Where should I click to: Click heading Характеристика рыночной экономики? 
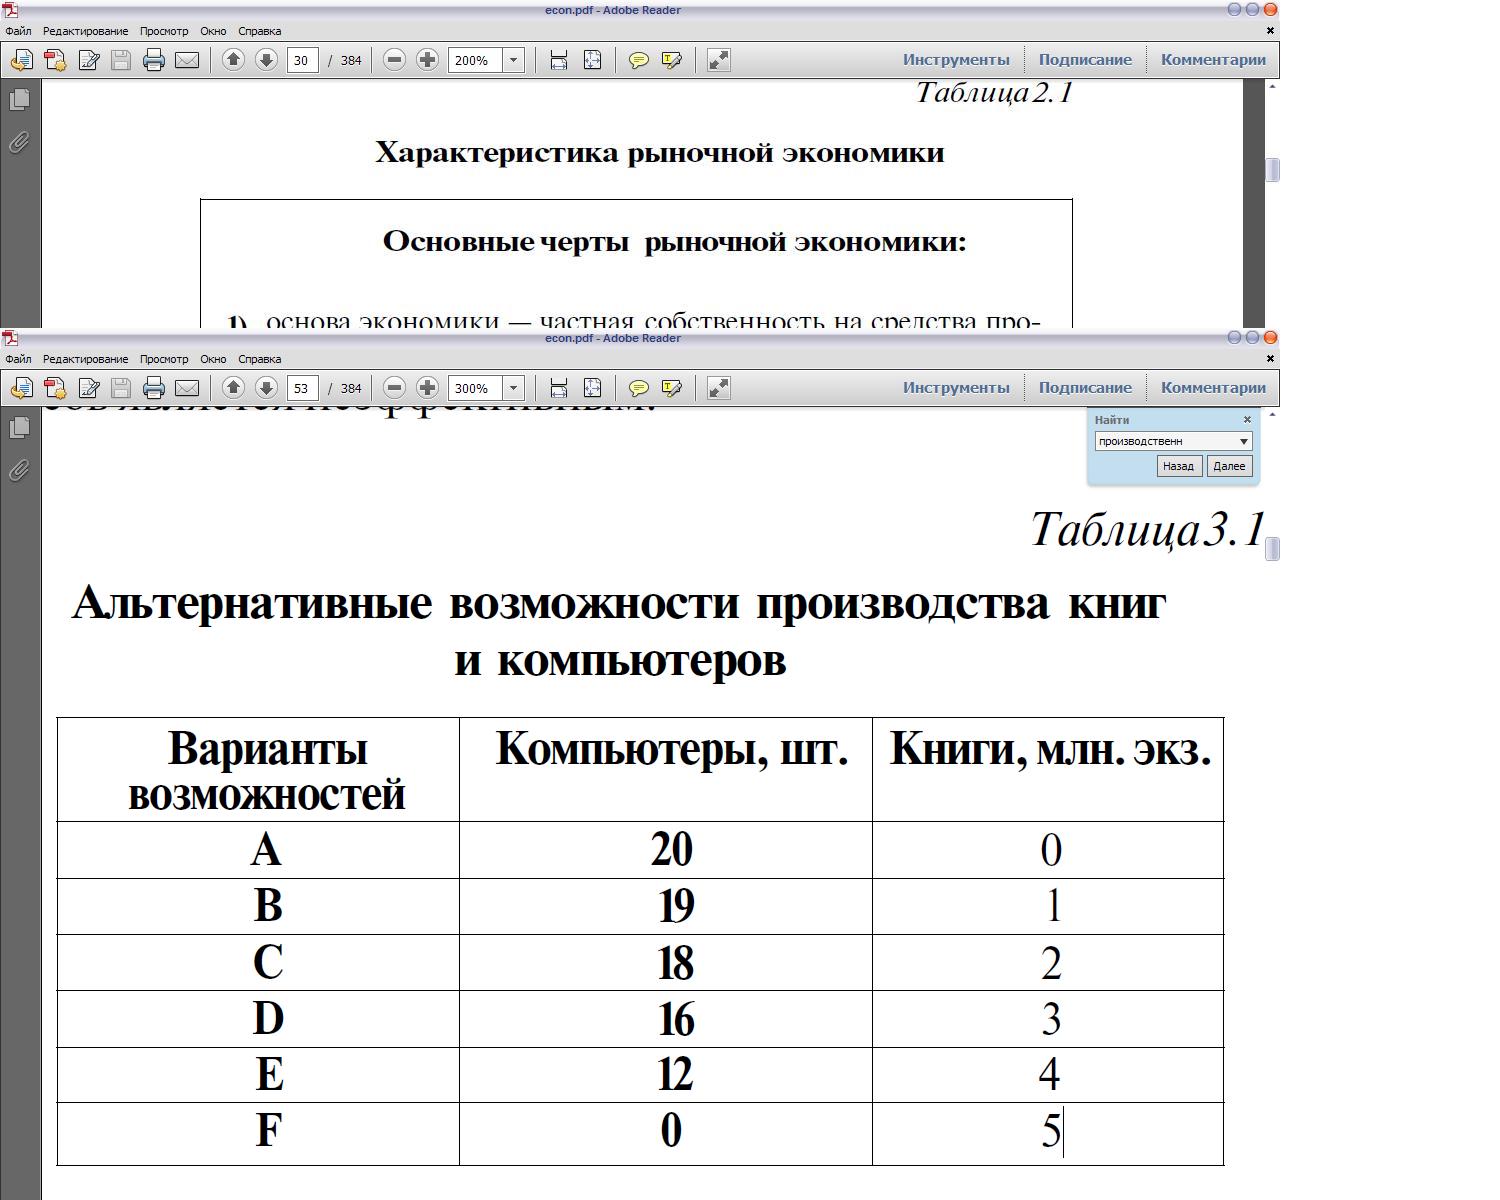(660, 153)
